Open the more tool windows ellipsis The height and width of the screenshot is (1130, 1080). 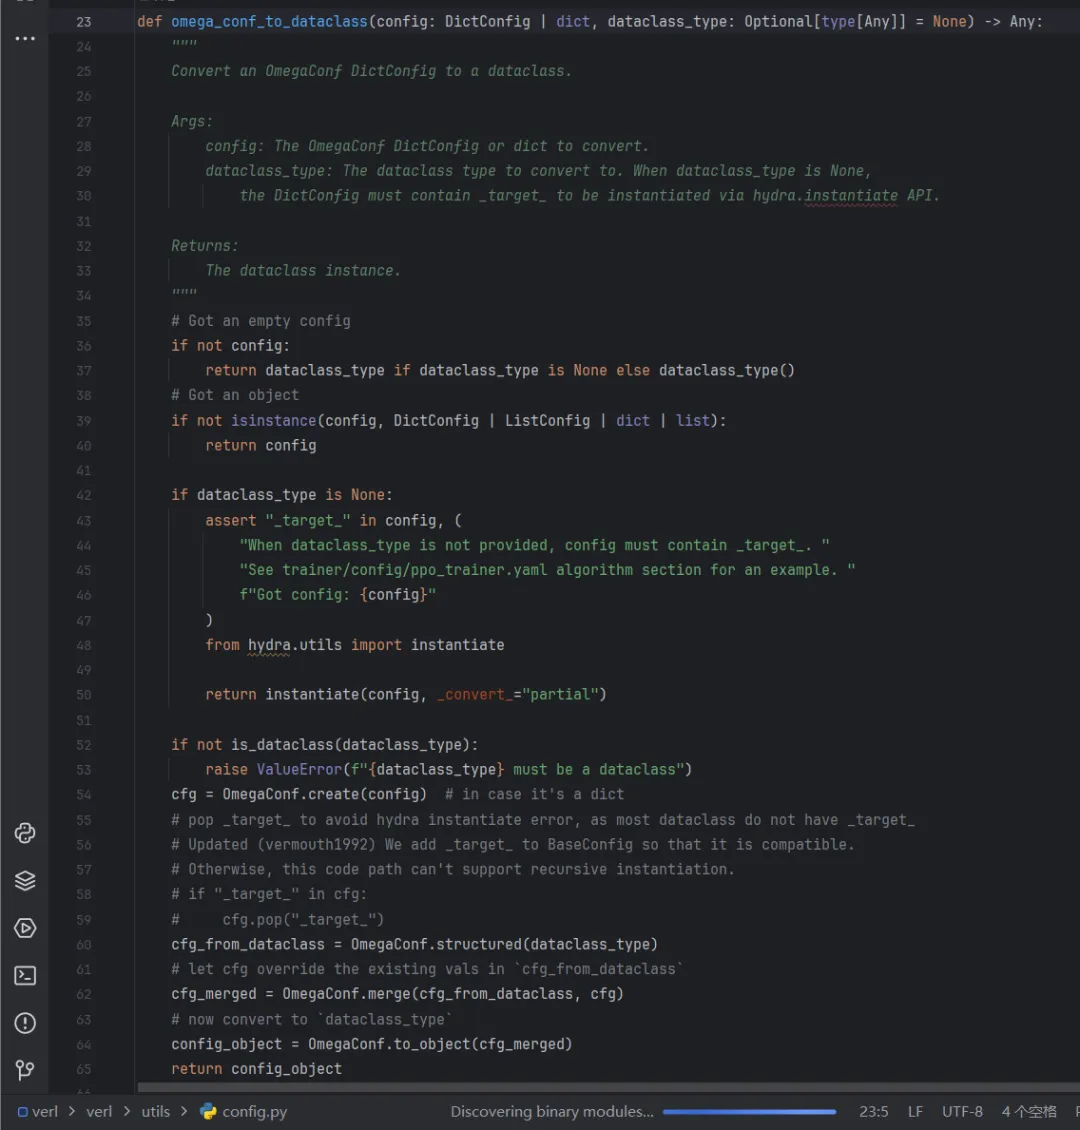pyautogui.click(x=25, y=38)
